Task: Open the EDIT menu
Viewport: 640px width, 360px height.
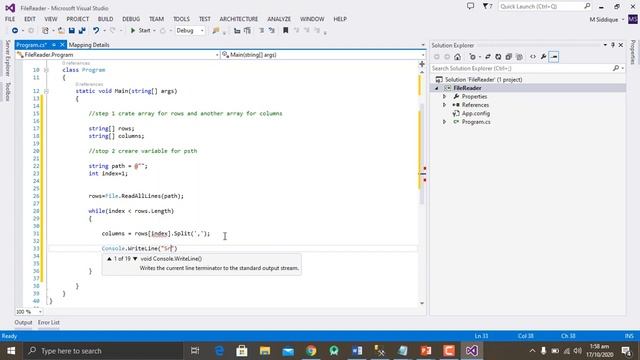Action: [x=30, y=19]
